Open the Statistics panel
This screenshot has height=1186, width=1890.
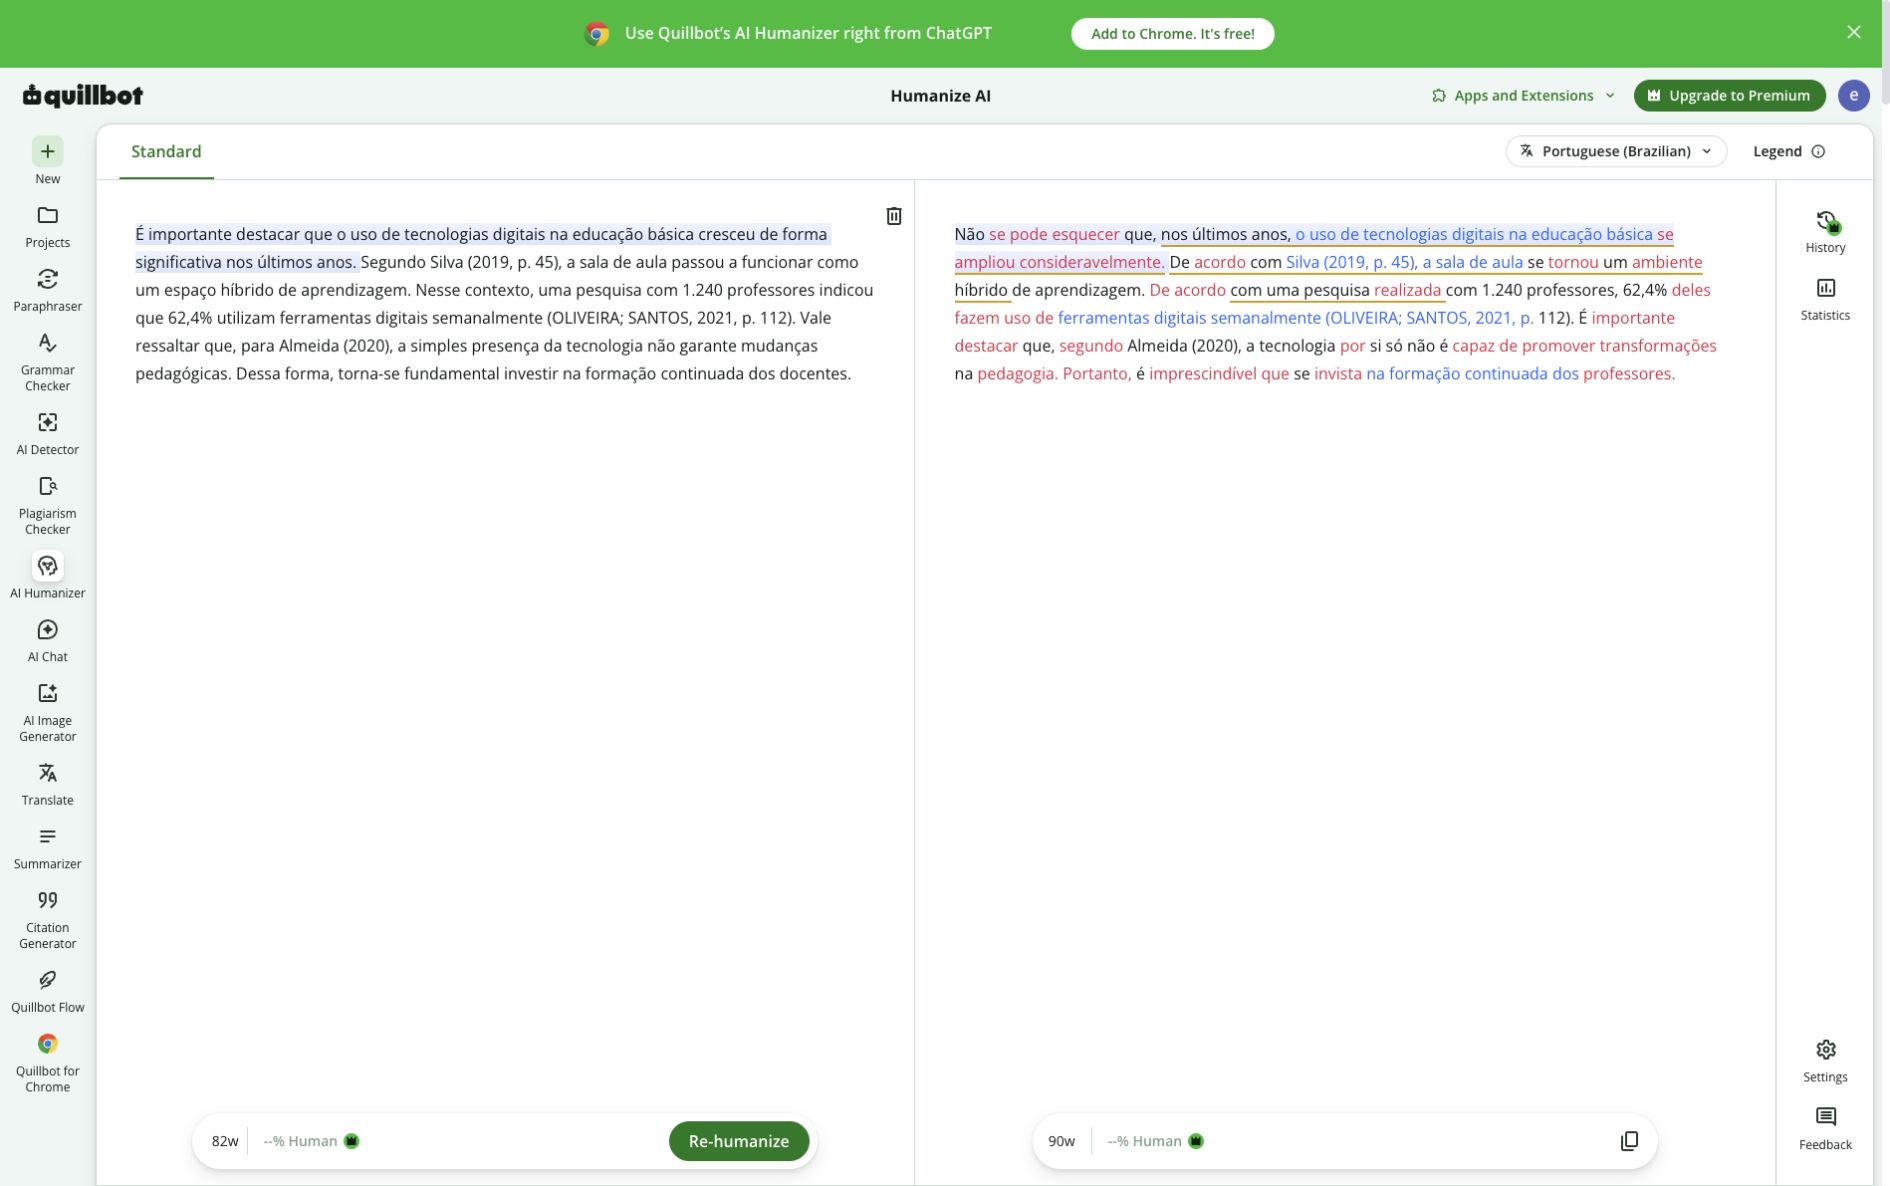pos(1825,299)
